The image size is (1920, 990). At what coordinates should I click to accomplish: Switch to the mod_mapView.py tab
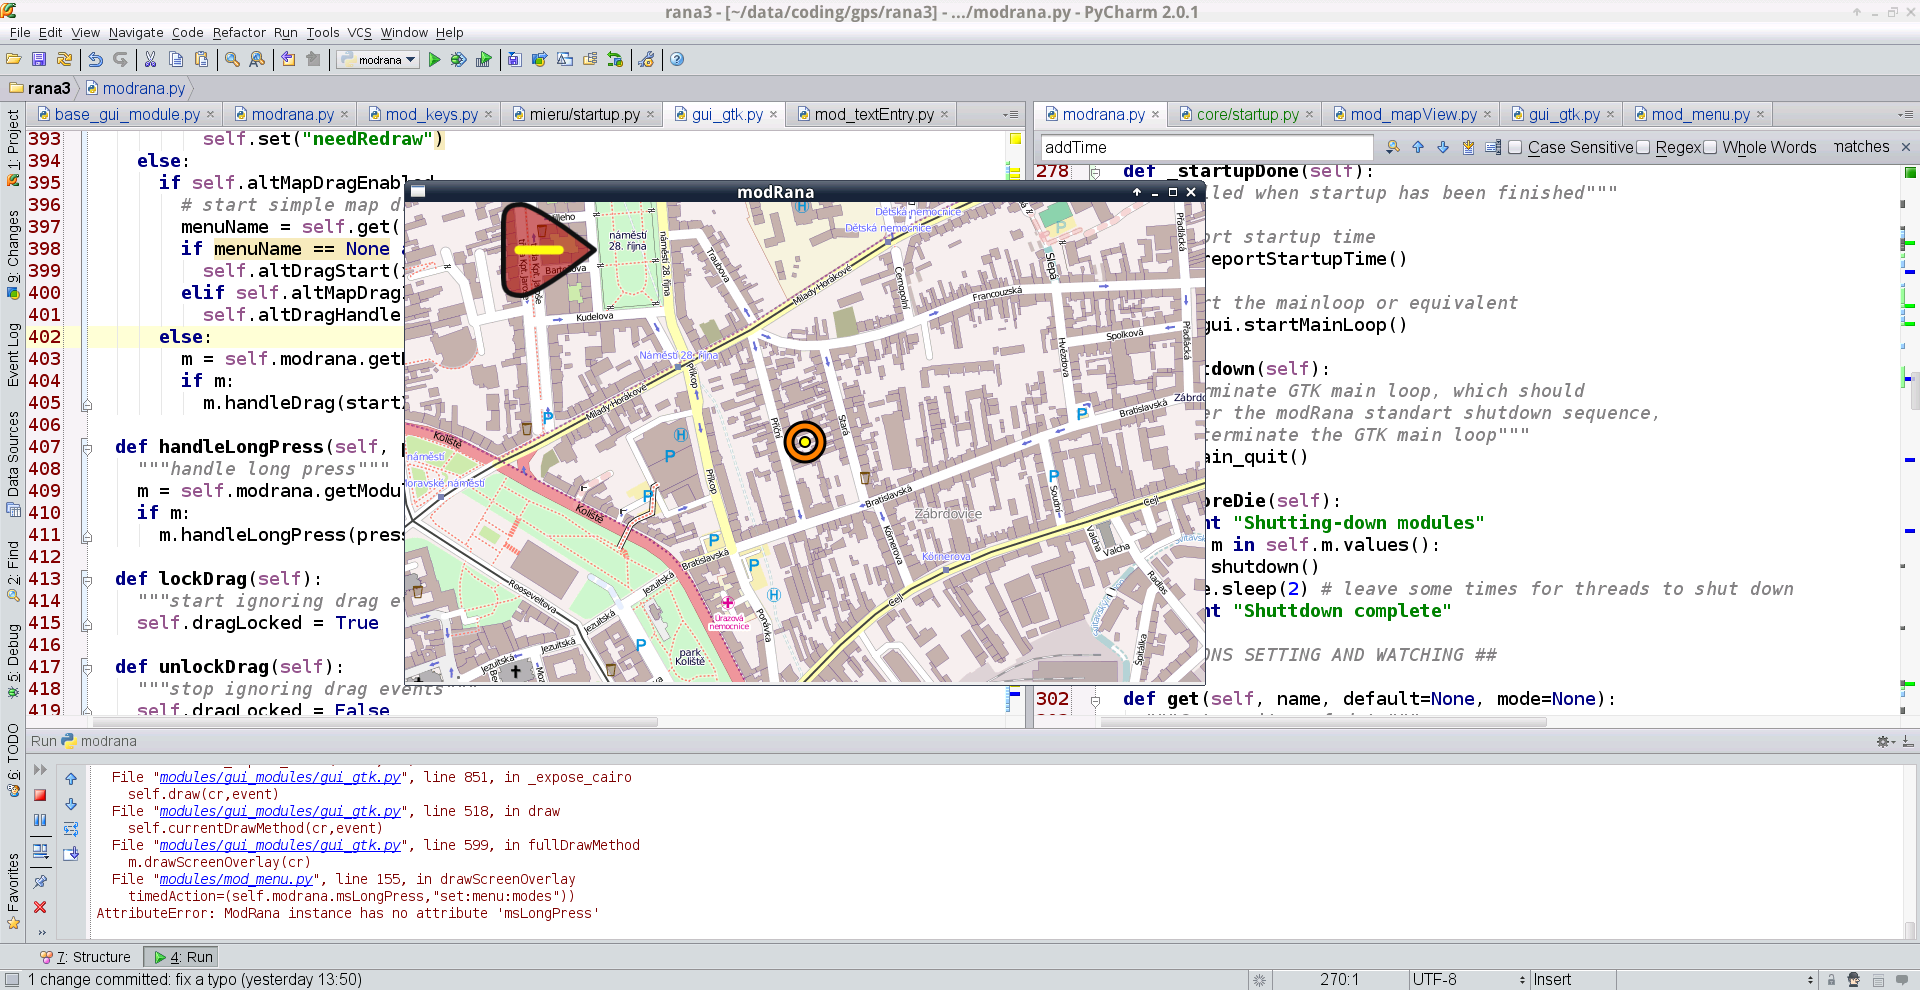tap(1412, 115)
